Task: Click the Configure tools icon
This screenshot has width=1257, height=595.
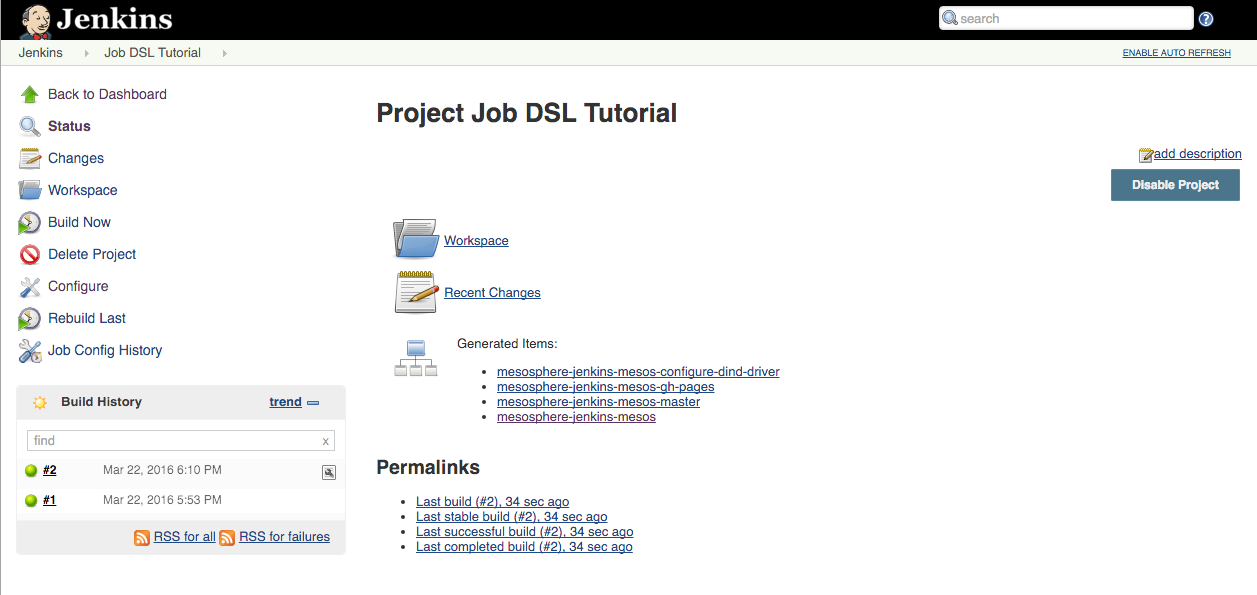Action: point(30,286)
